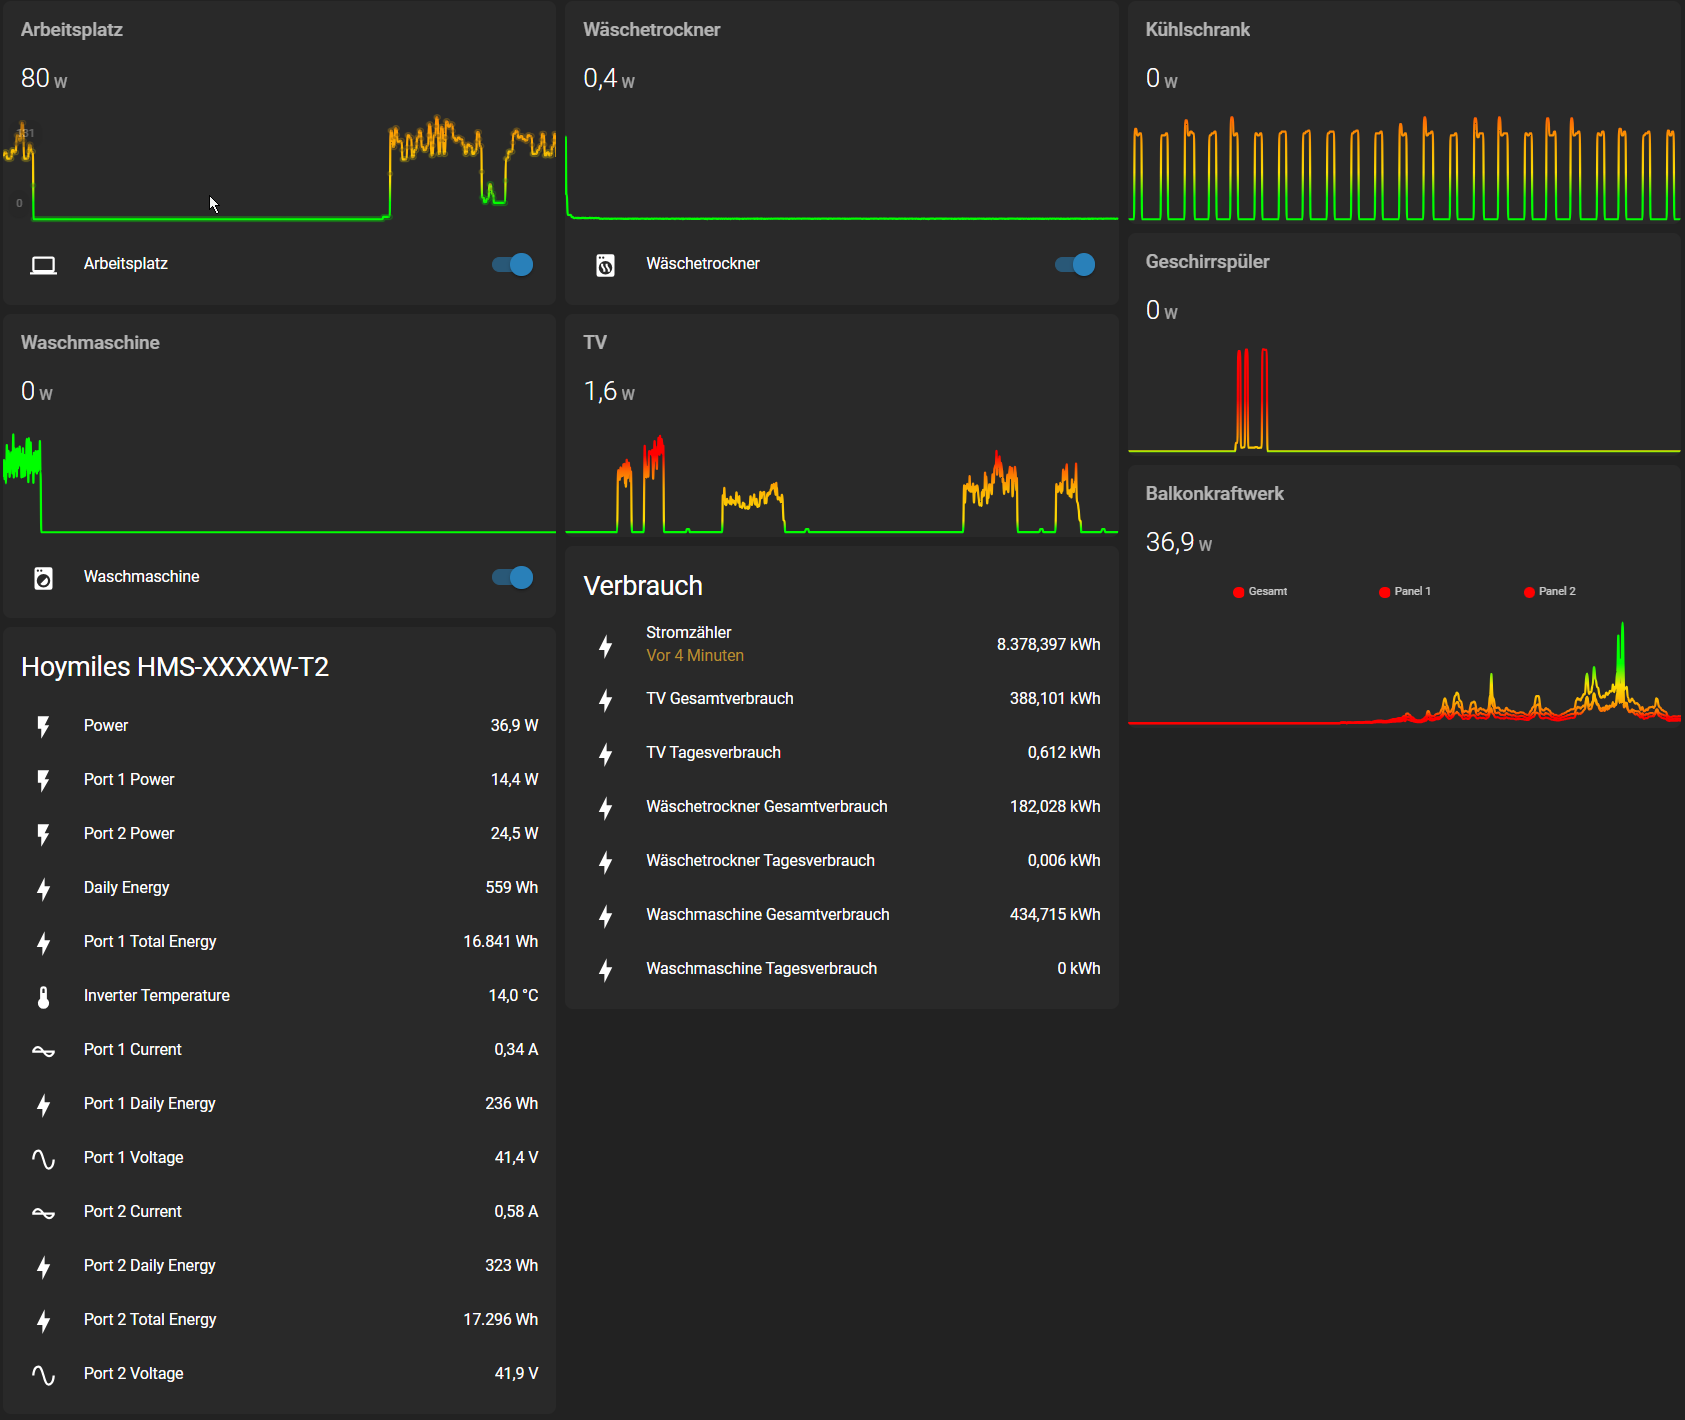Open the Arbeitsplatz entity label
The height and width of the screenshot is (1420, 1685).
pyautogui.click(x=126, y=264)
